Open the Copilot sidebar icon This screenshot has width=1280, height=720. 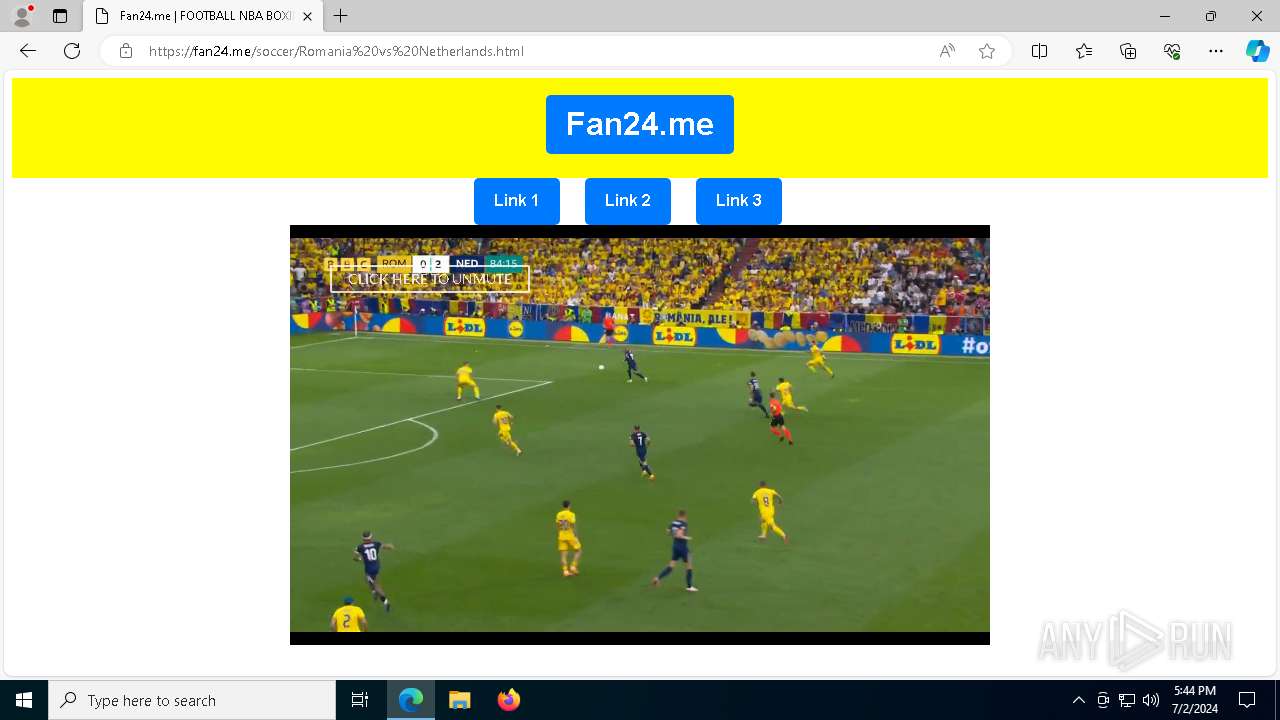(x=1257, y=51)
